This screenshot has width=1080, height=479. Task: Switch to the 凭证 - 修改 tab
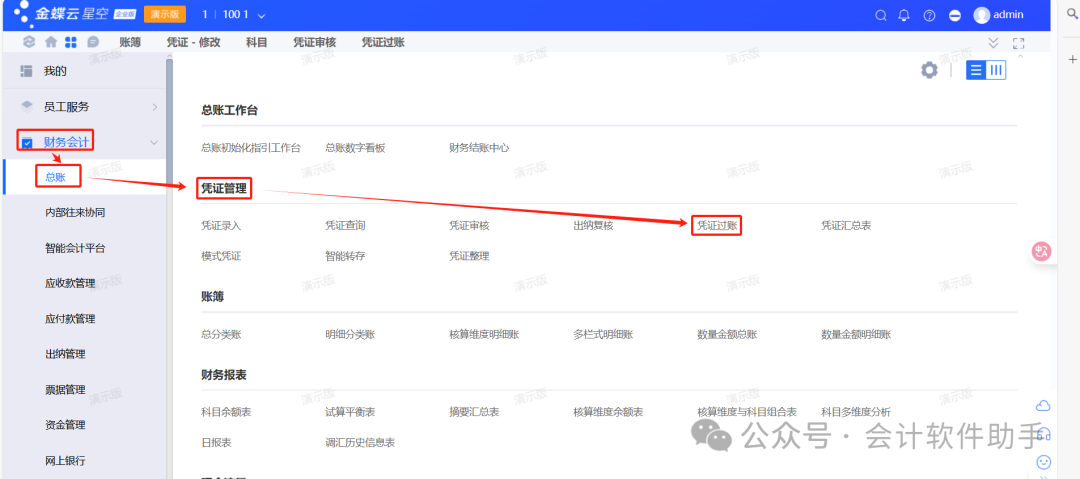[196, 43]
